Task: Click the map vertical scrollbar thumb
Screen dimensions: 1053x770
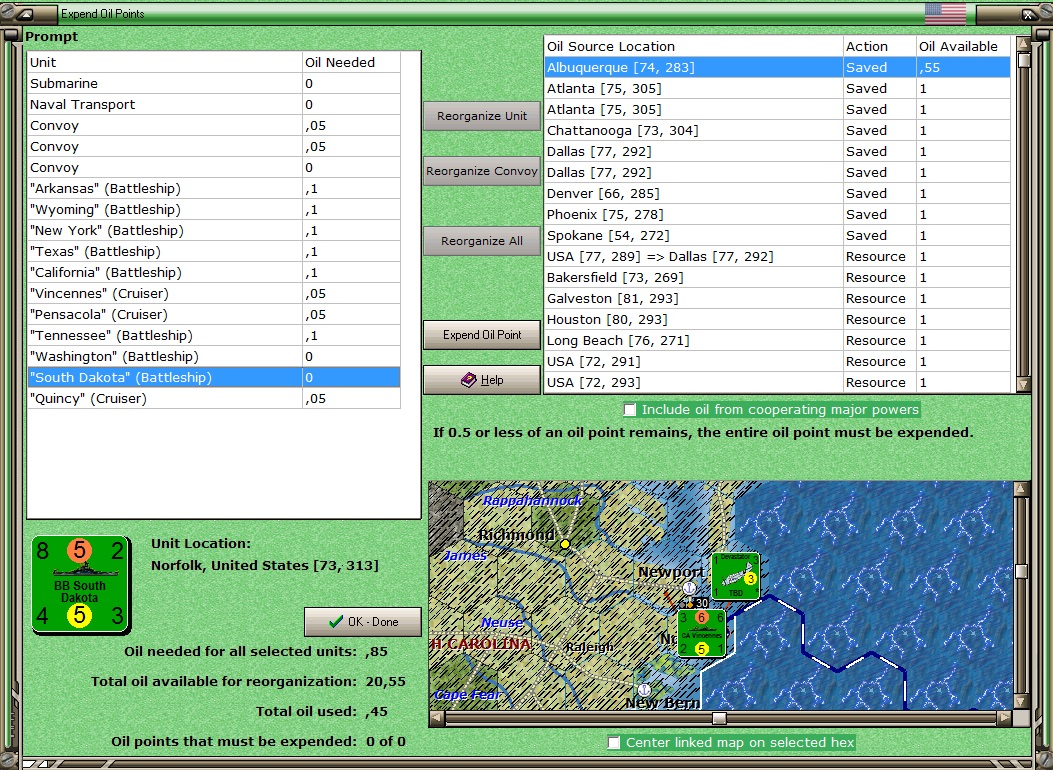Action: 1021,571
